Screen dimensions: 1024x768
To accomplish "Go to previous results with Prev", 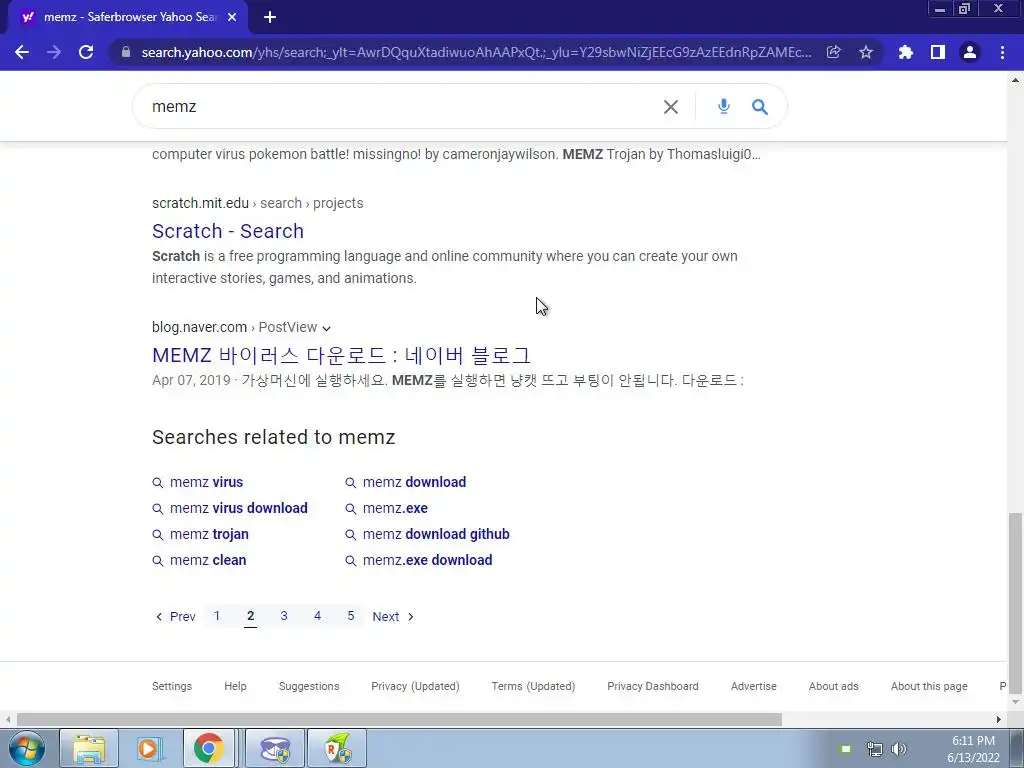I will tap(175, 616).
